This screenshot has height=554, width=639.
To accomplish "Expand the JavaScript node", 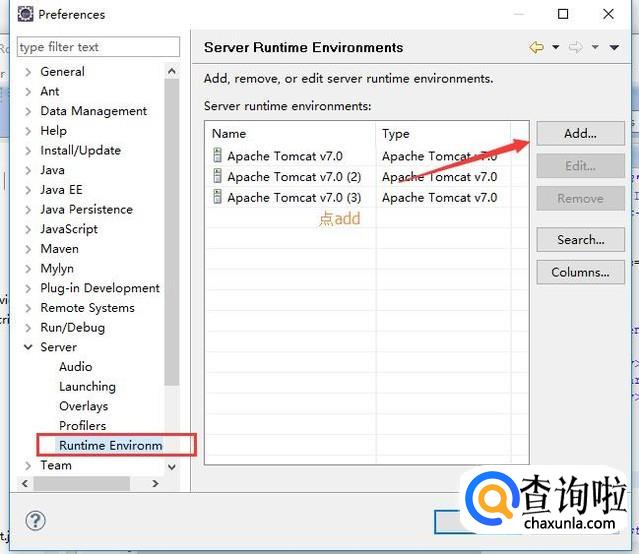I will (x=28, y=230).
